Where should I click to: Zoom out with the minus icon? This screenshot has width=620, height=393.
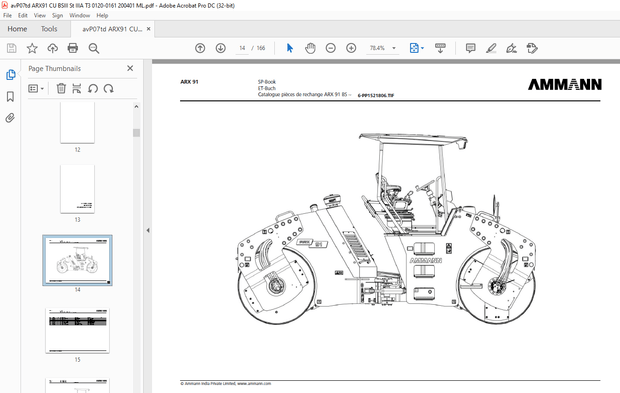pyautogui.click(x=331, y=48)
